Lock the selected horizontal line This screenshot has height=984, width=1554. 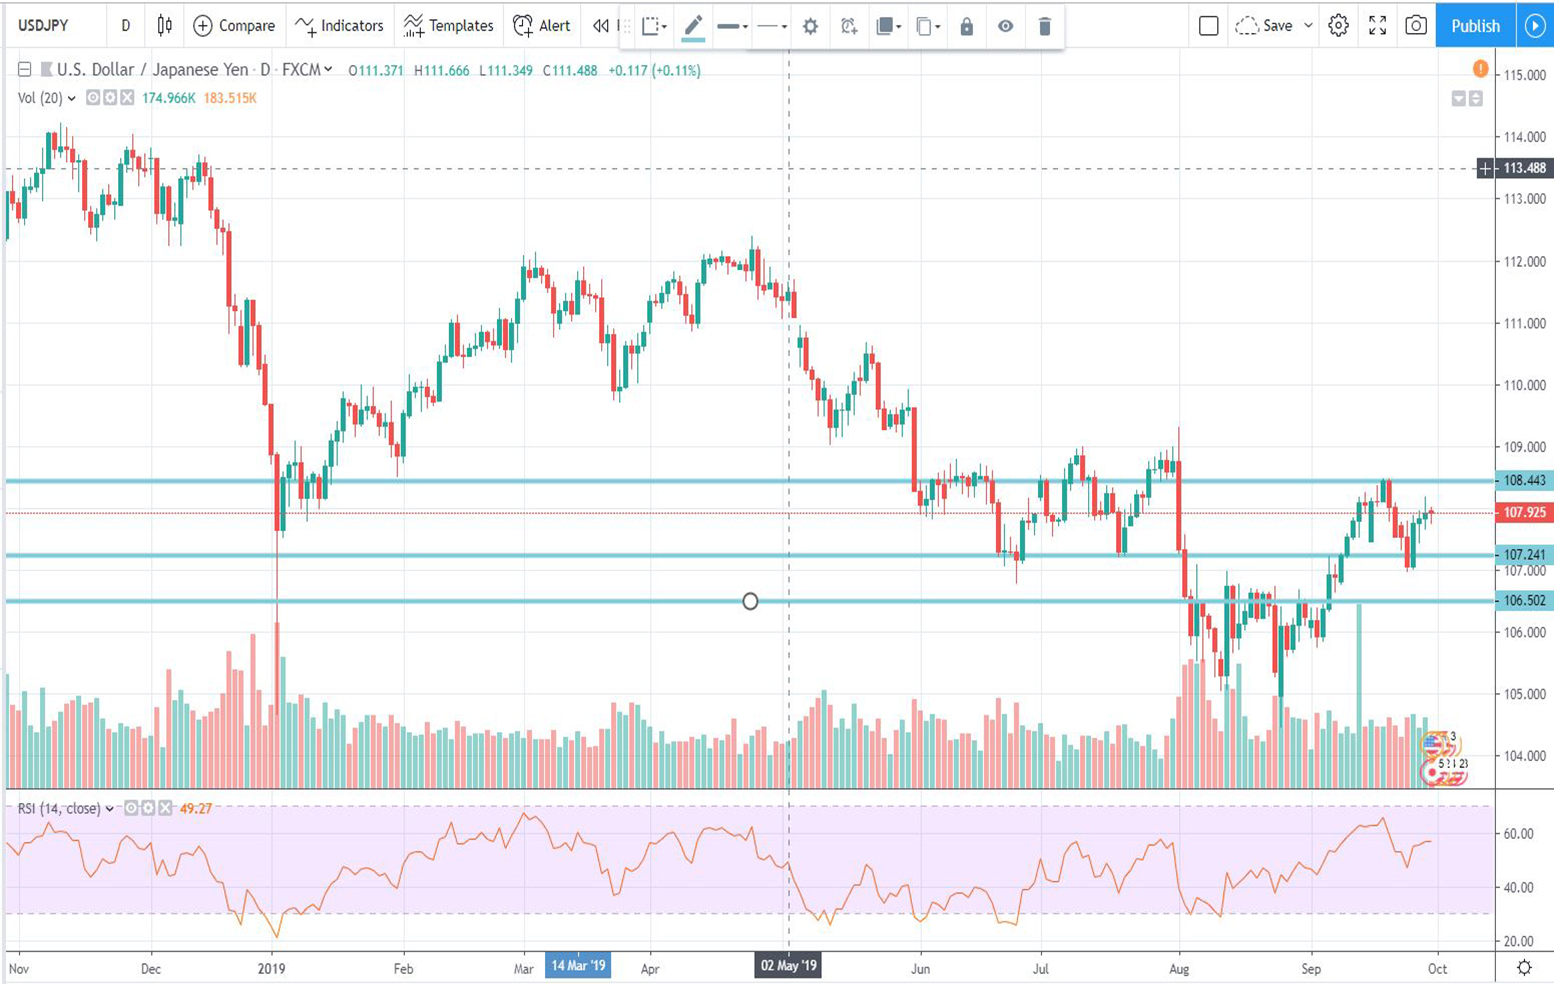coord(966,27)
